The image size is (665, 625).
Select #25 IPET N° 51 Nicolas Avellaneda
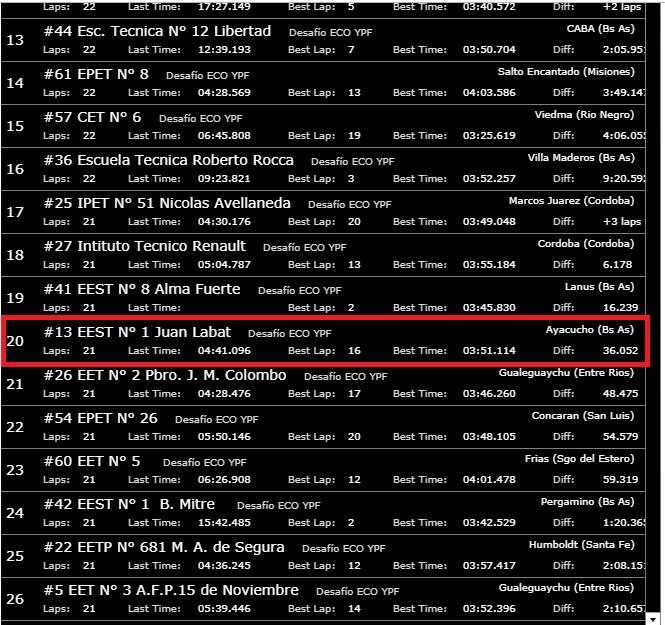167,203
